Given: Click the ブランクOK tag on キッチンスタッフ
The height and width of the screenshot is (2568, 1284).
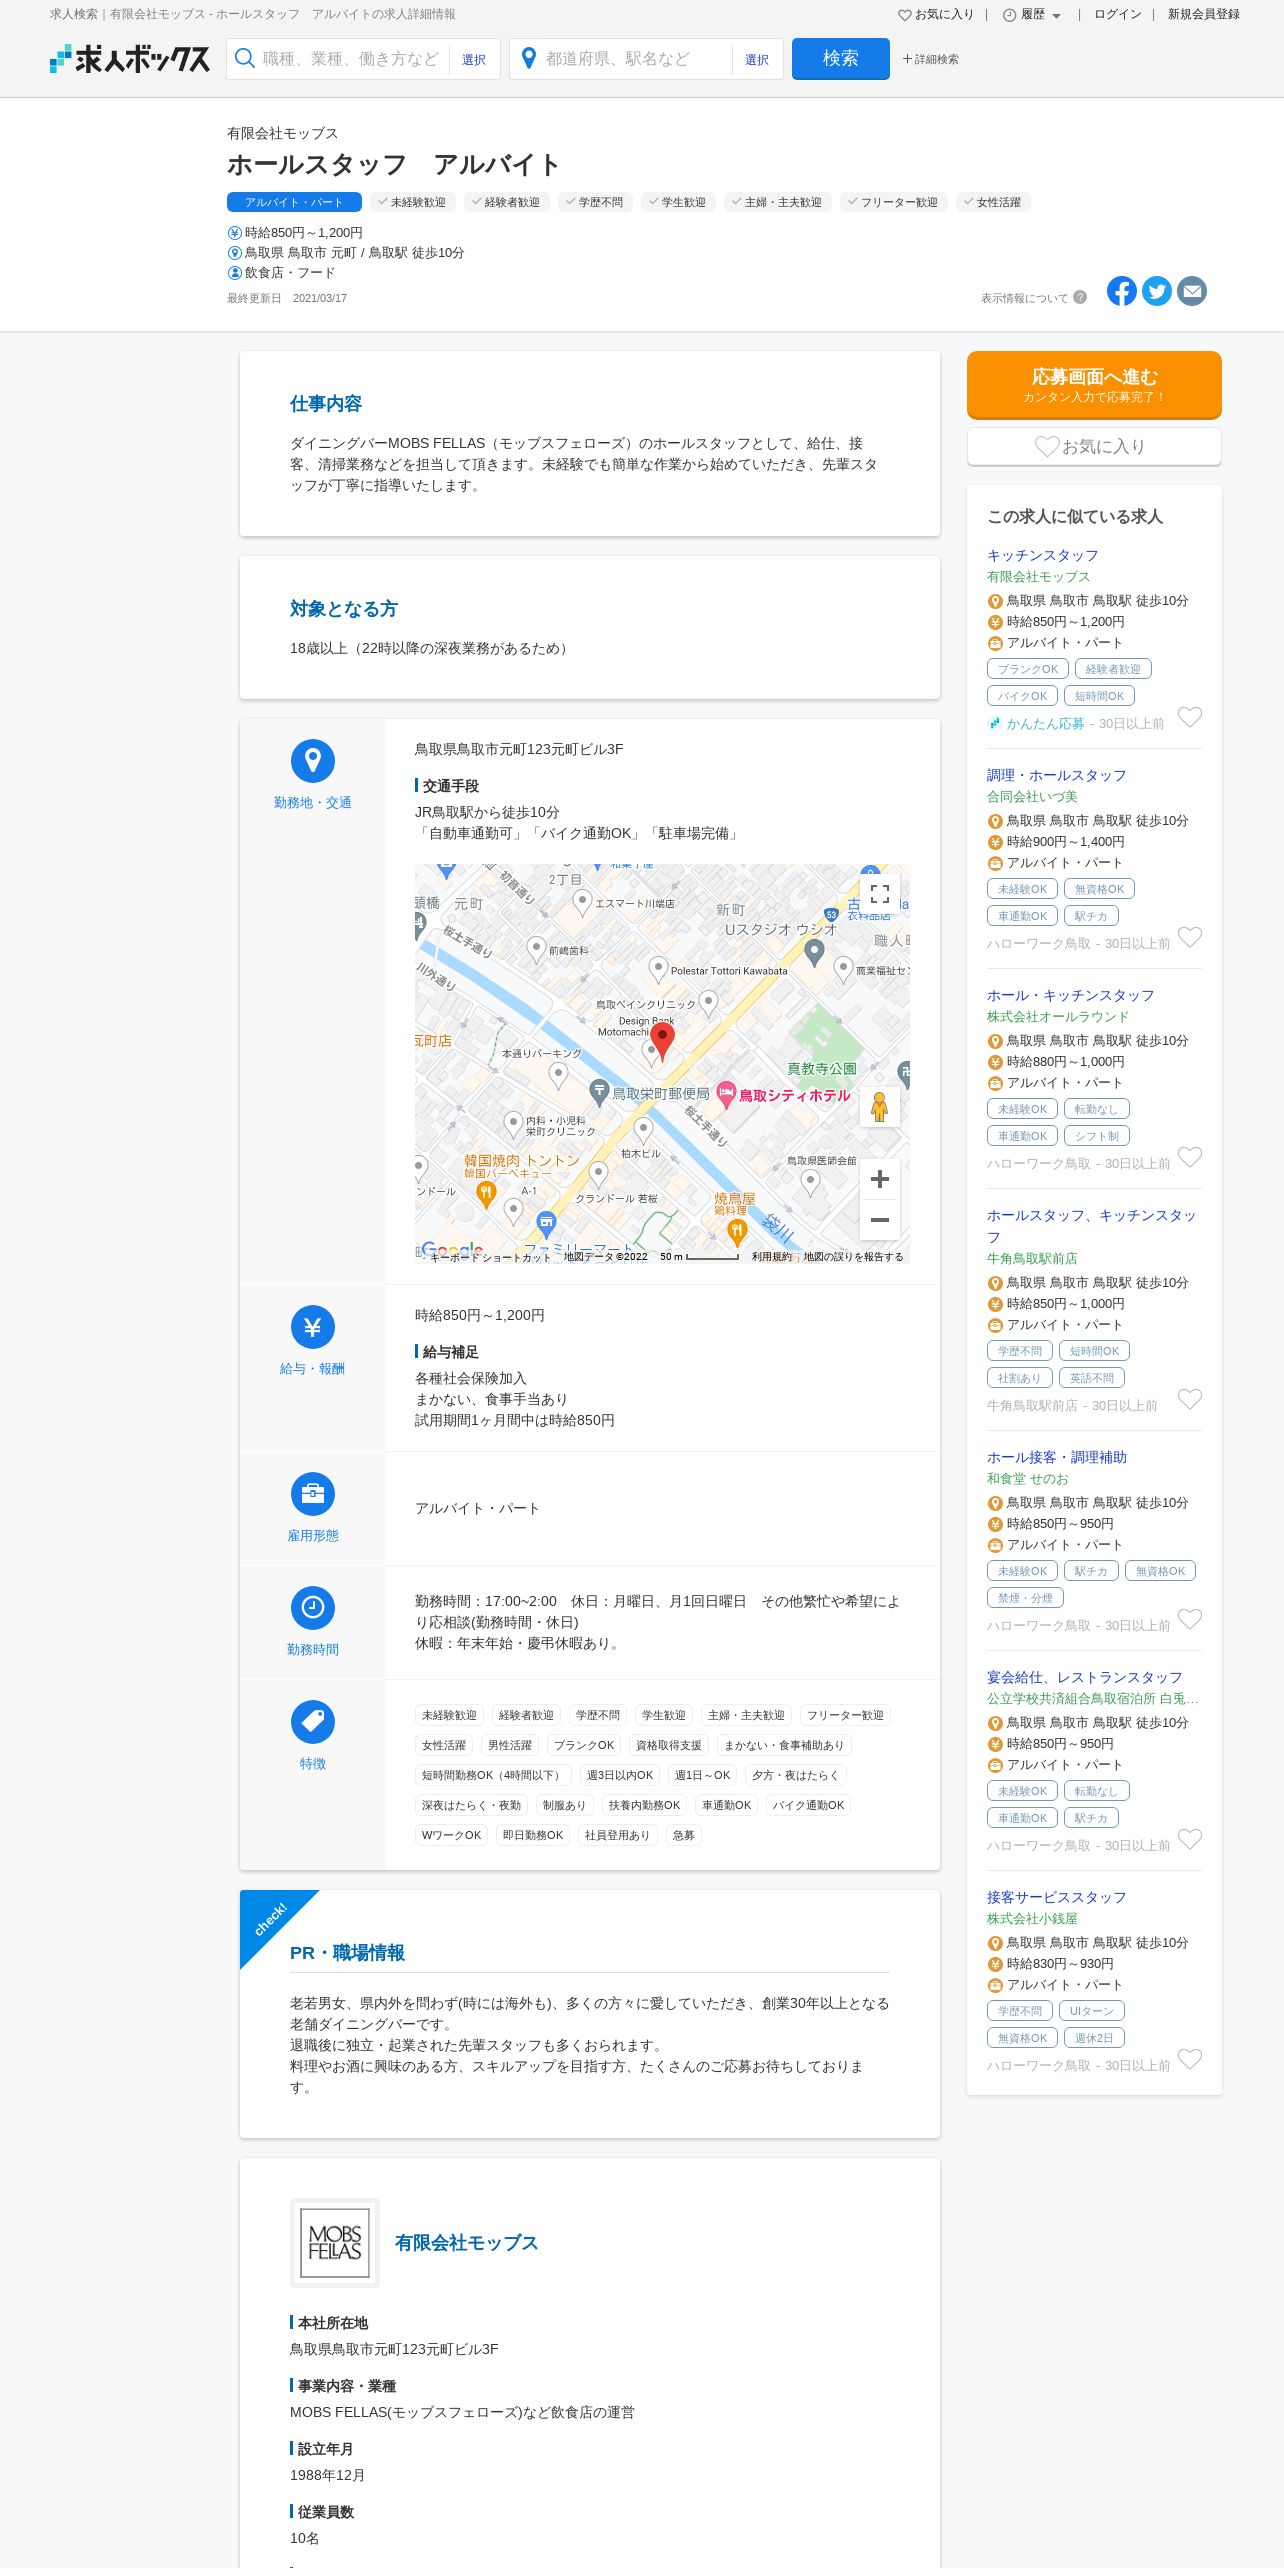Looking at the screenshot, I should [x=1028, y=669].
